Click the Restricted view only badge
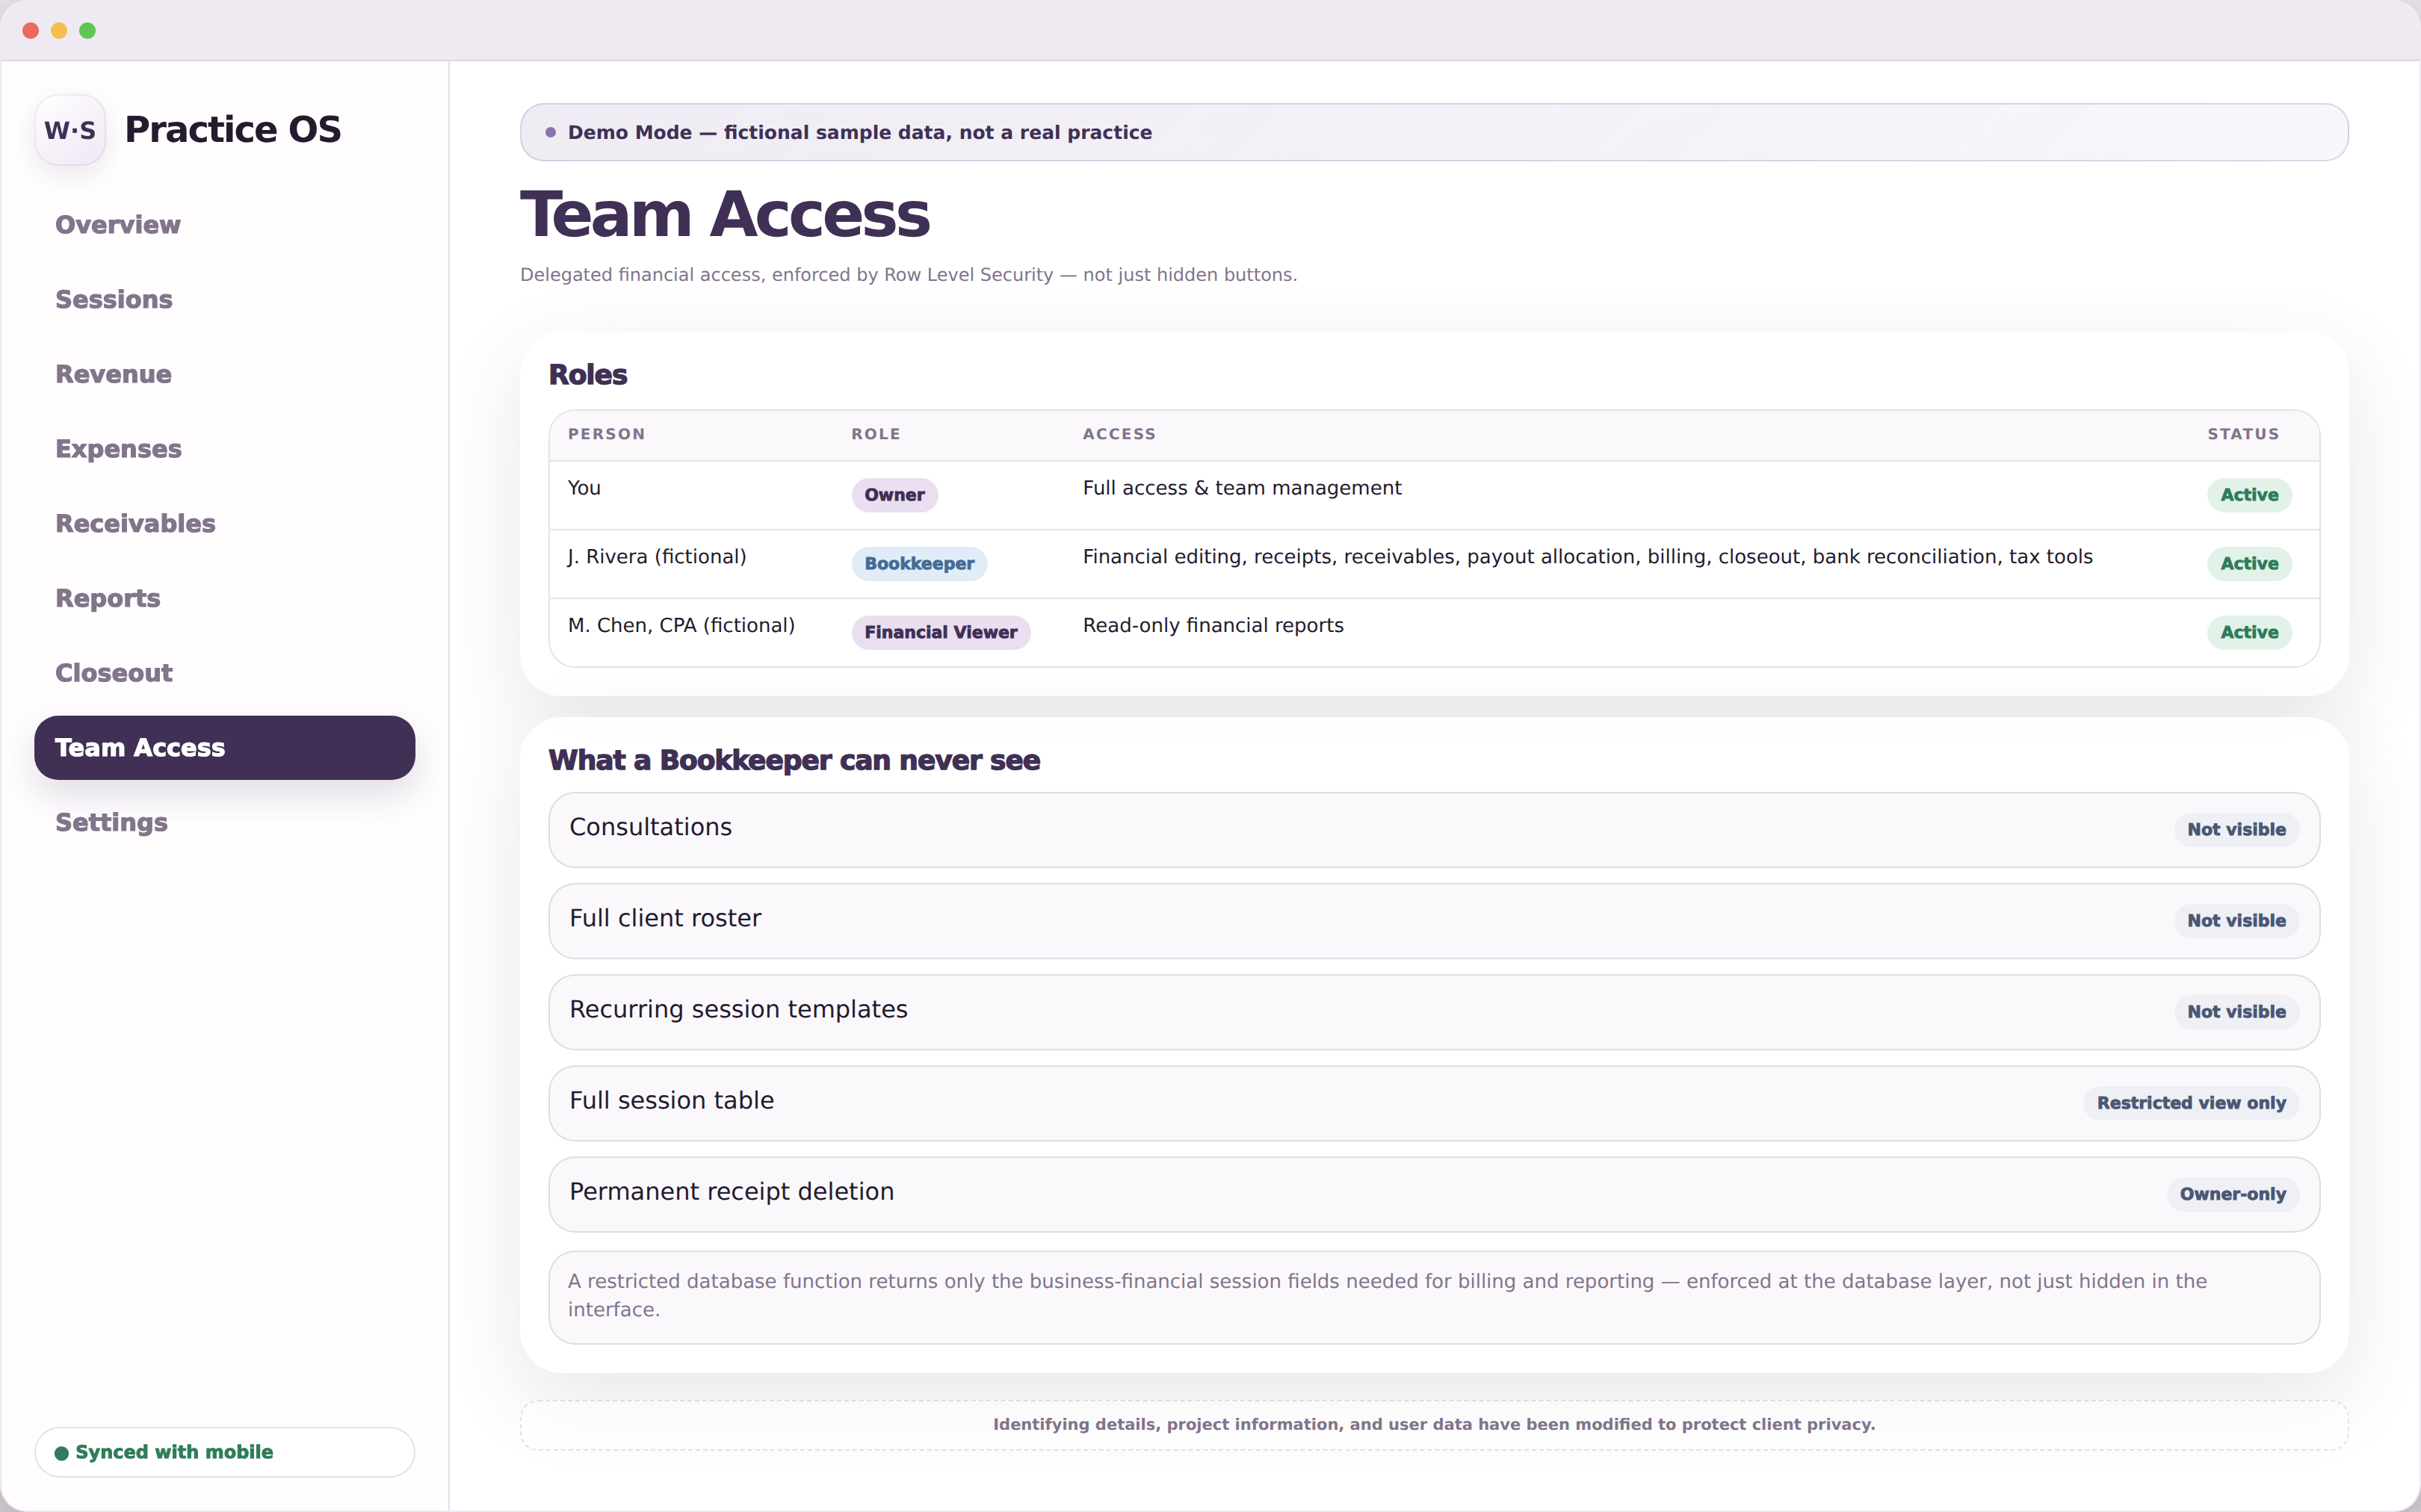2421x1512 pixels. (x=2191, y=1103)
